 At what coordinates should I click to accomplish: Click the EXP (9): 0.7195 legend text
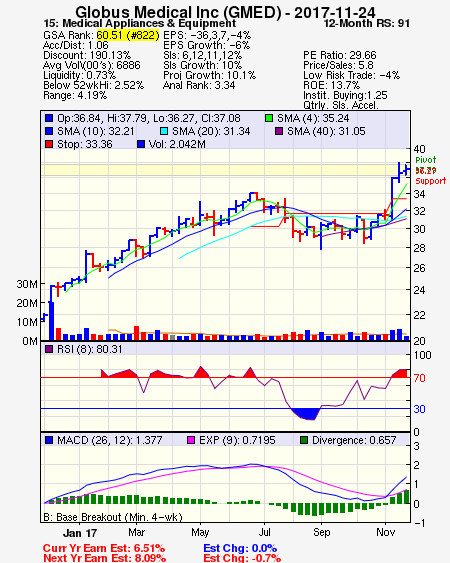[237, 440]
